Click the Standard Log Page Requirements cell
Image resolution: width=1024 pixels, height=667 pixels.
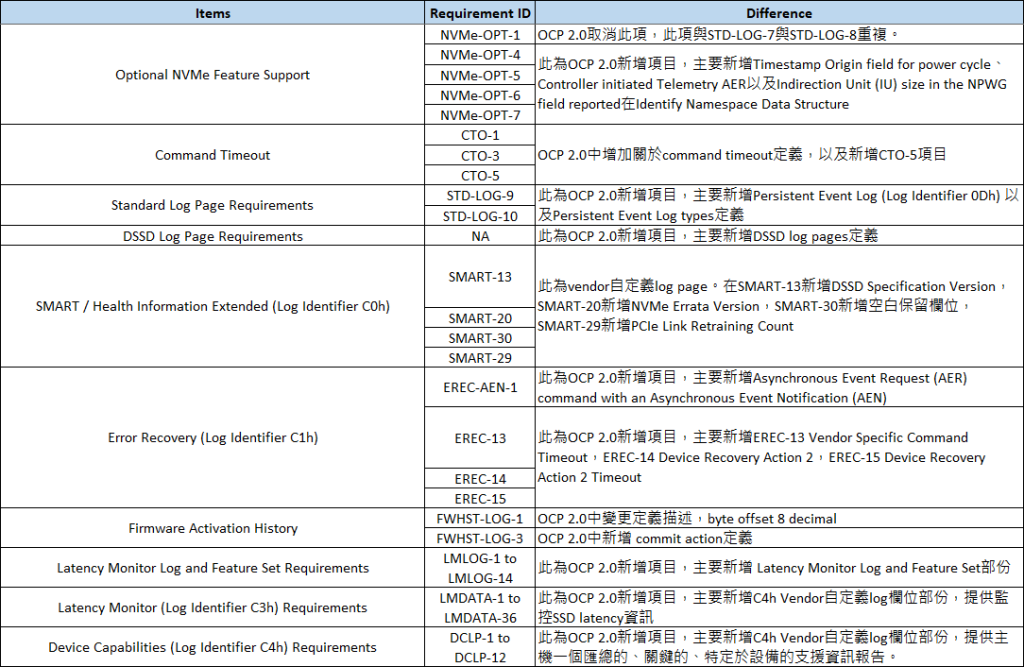[x=212, y=205]
